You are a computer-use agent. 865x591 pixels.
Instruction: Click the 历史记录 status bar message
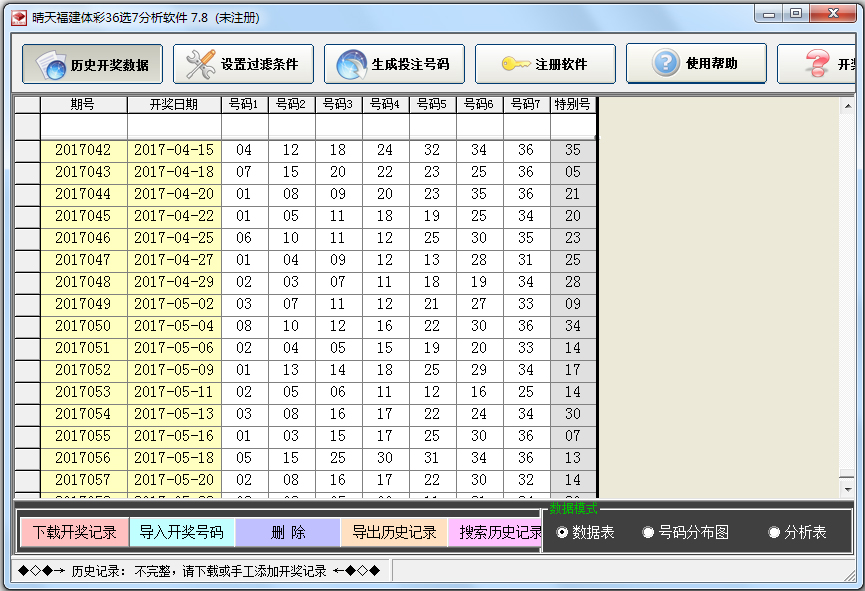(x=199, y=571)
